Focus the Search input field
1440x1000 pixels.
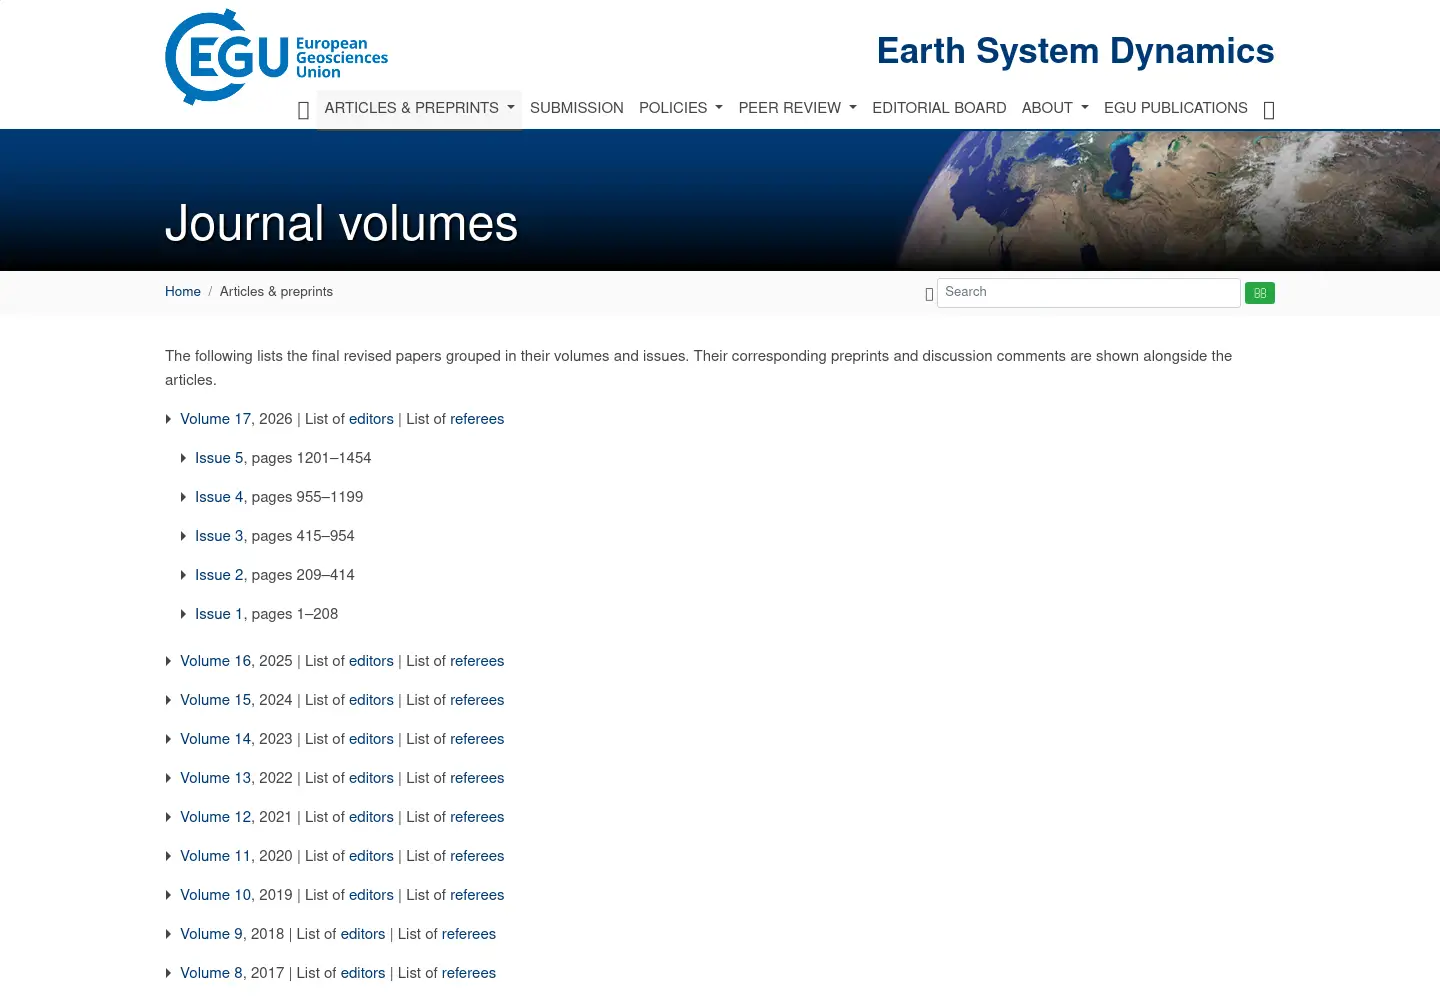click(1089, 293)
